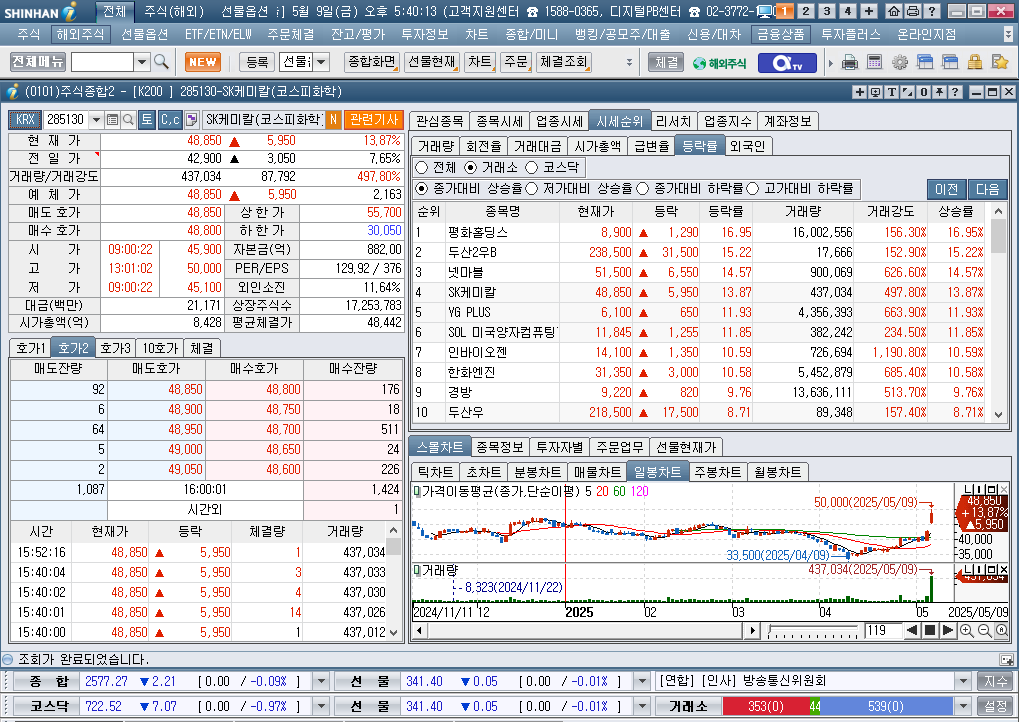This screenshot has width=1019, height=722.
Task: Click the 다음 page button
Action: (x=987, y=189)
